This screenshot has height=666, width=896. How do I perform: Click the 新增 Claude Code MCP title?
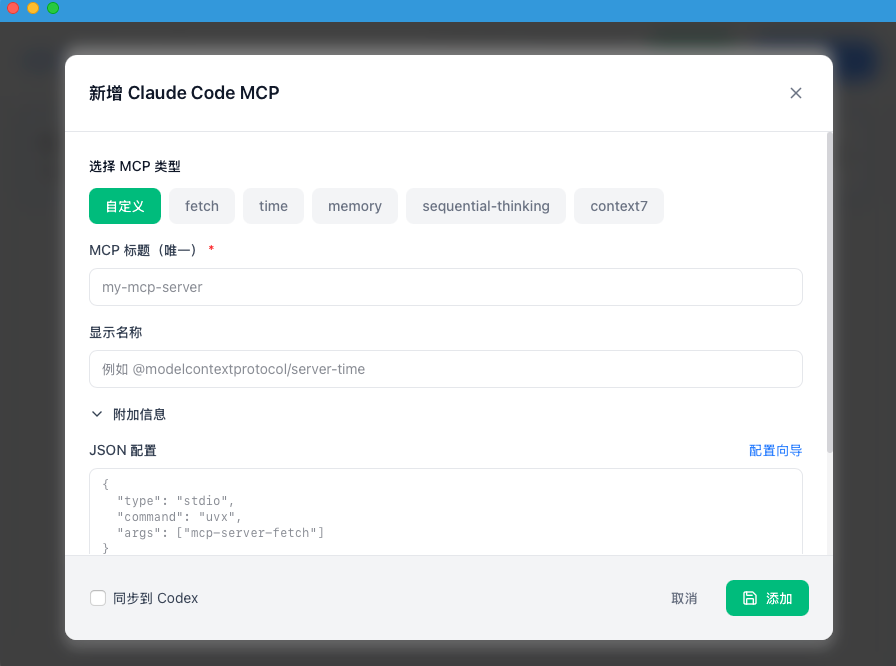coord(184,93)
